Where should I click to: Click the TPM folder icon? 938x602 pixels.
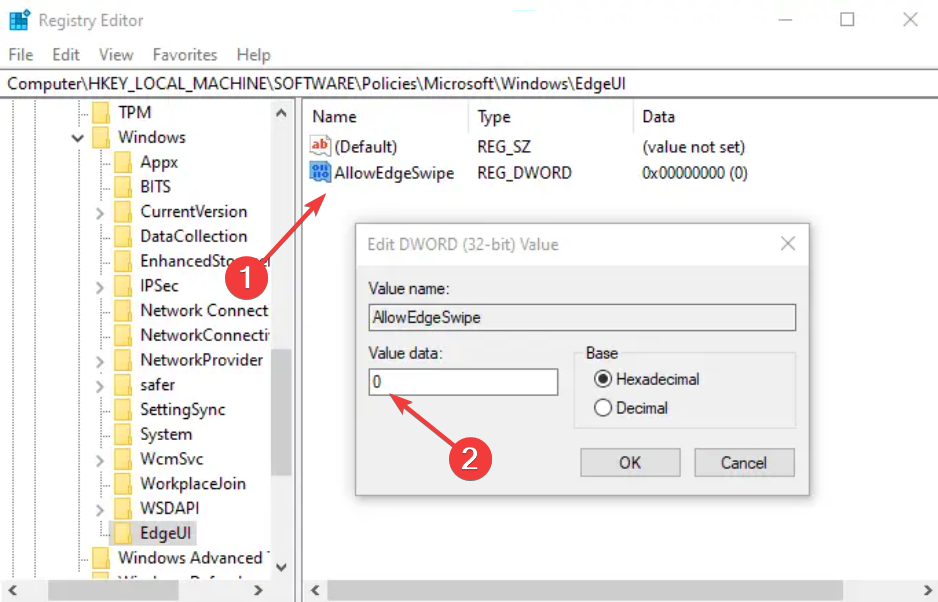point(101,112)
